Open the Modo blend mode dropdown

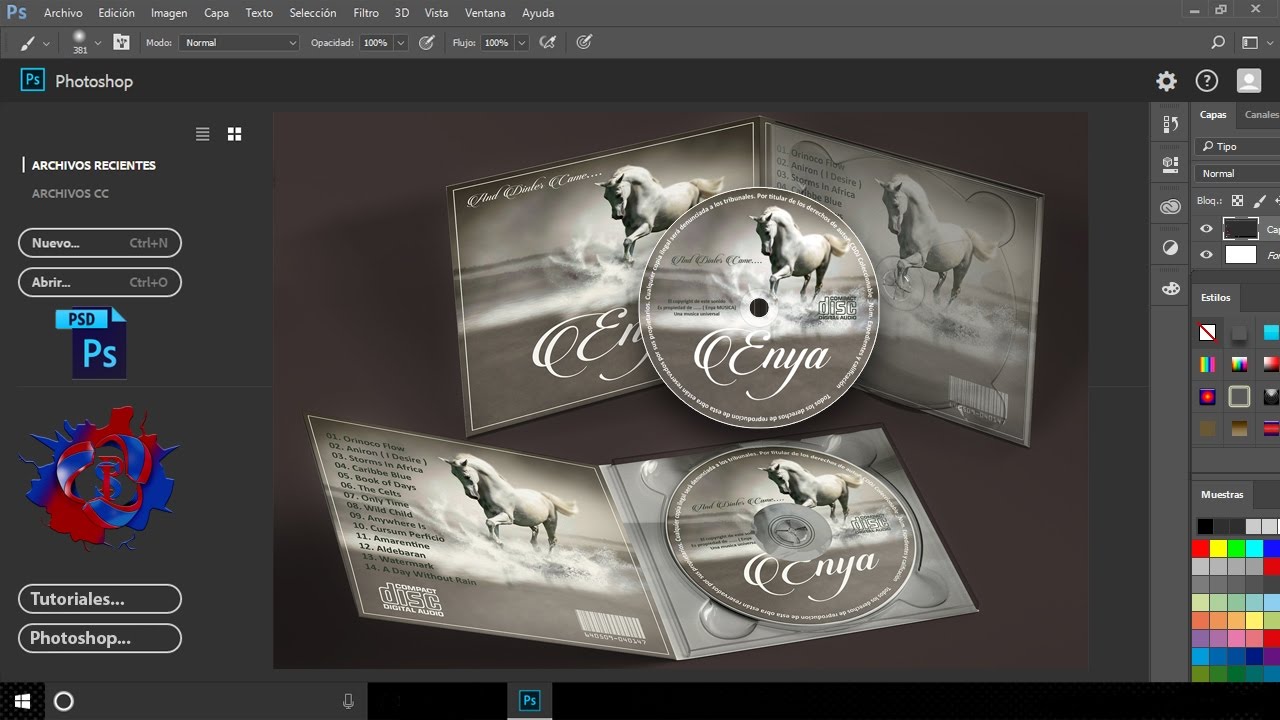point(239,43)
